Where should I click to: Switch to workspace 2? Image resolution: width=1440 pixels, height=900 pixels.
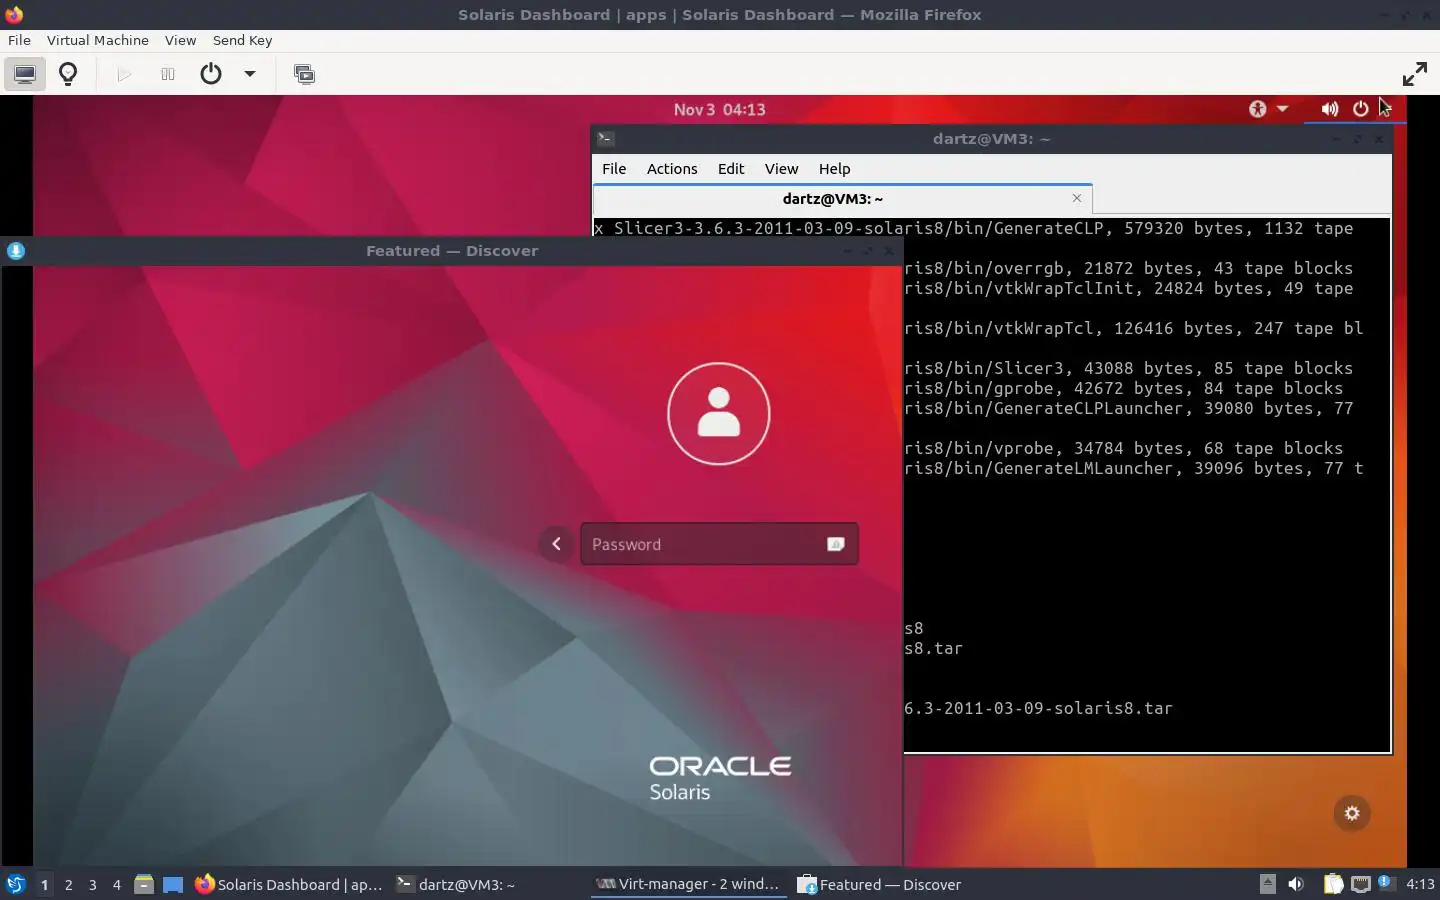tap(68, 884)
